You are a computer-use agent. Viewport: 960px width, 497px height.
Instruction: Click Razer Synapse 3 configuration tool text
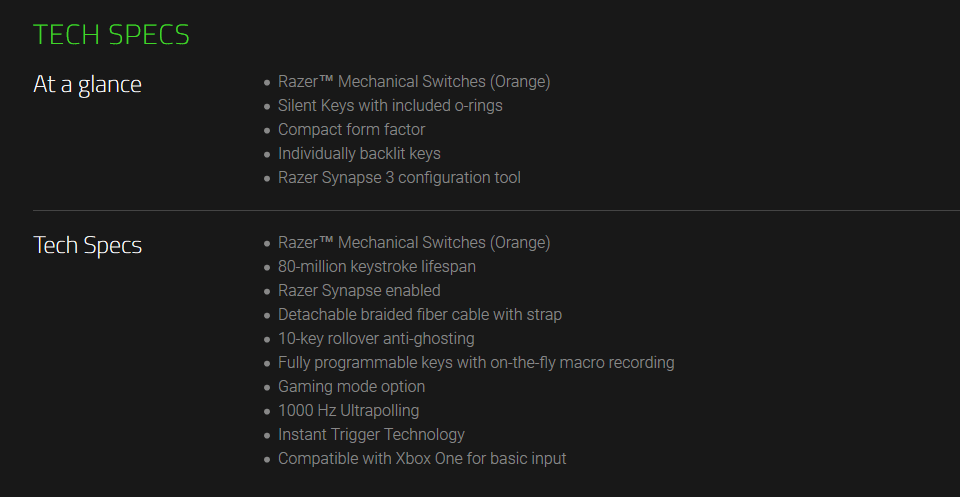399,178
